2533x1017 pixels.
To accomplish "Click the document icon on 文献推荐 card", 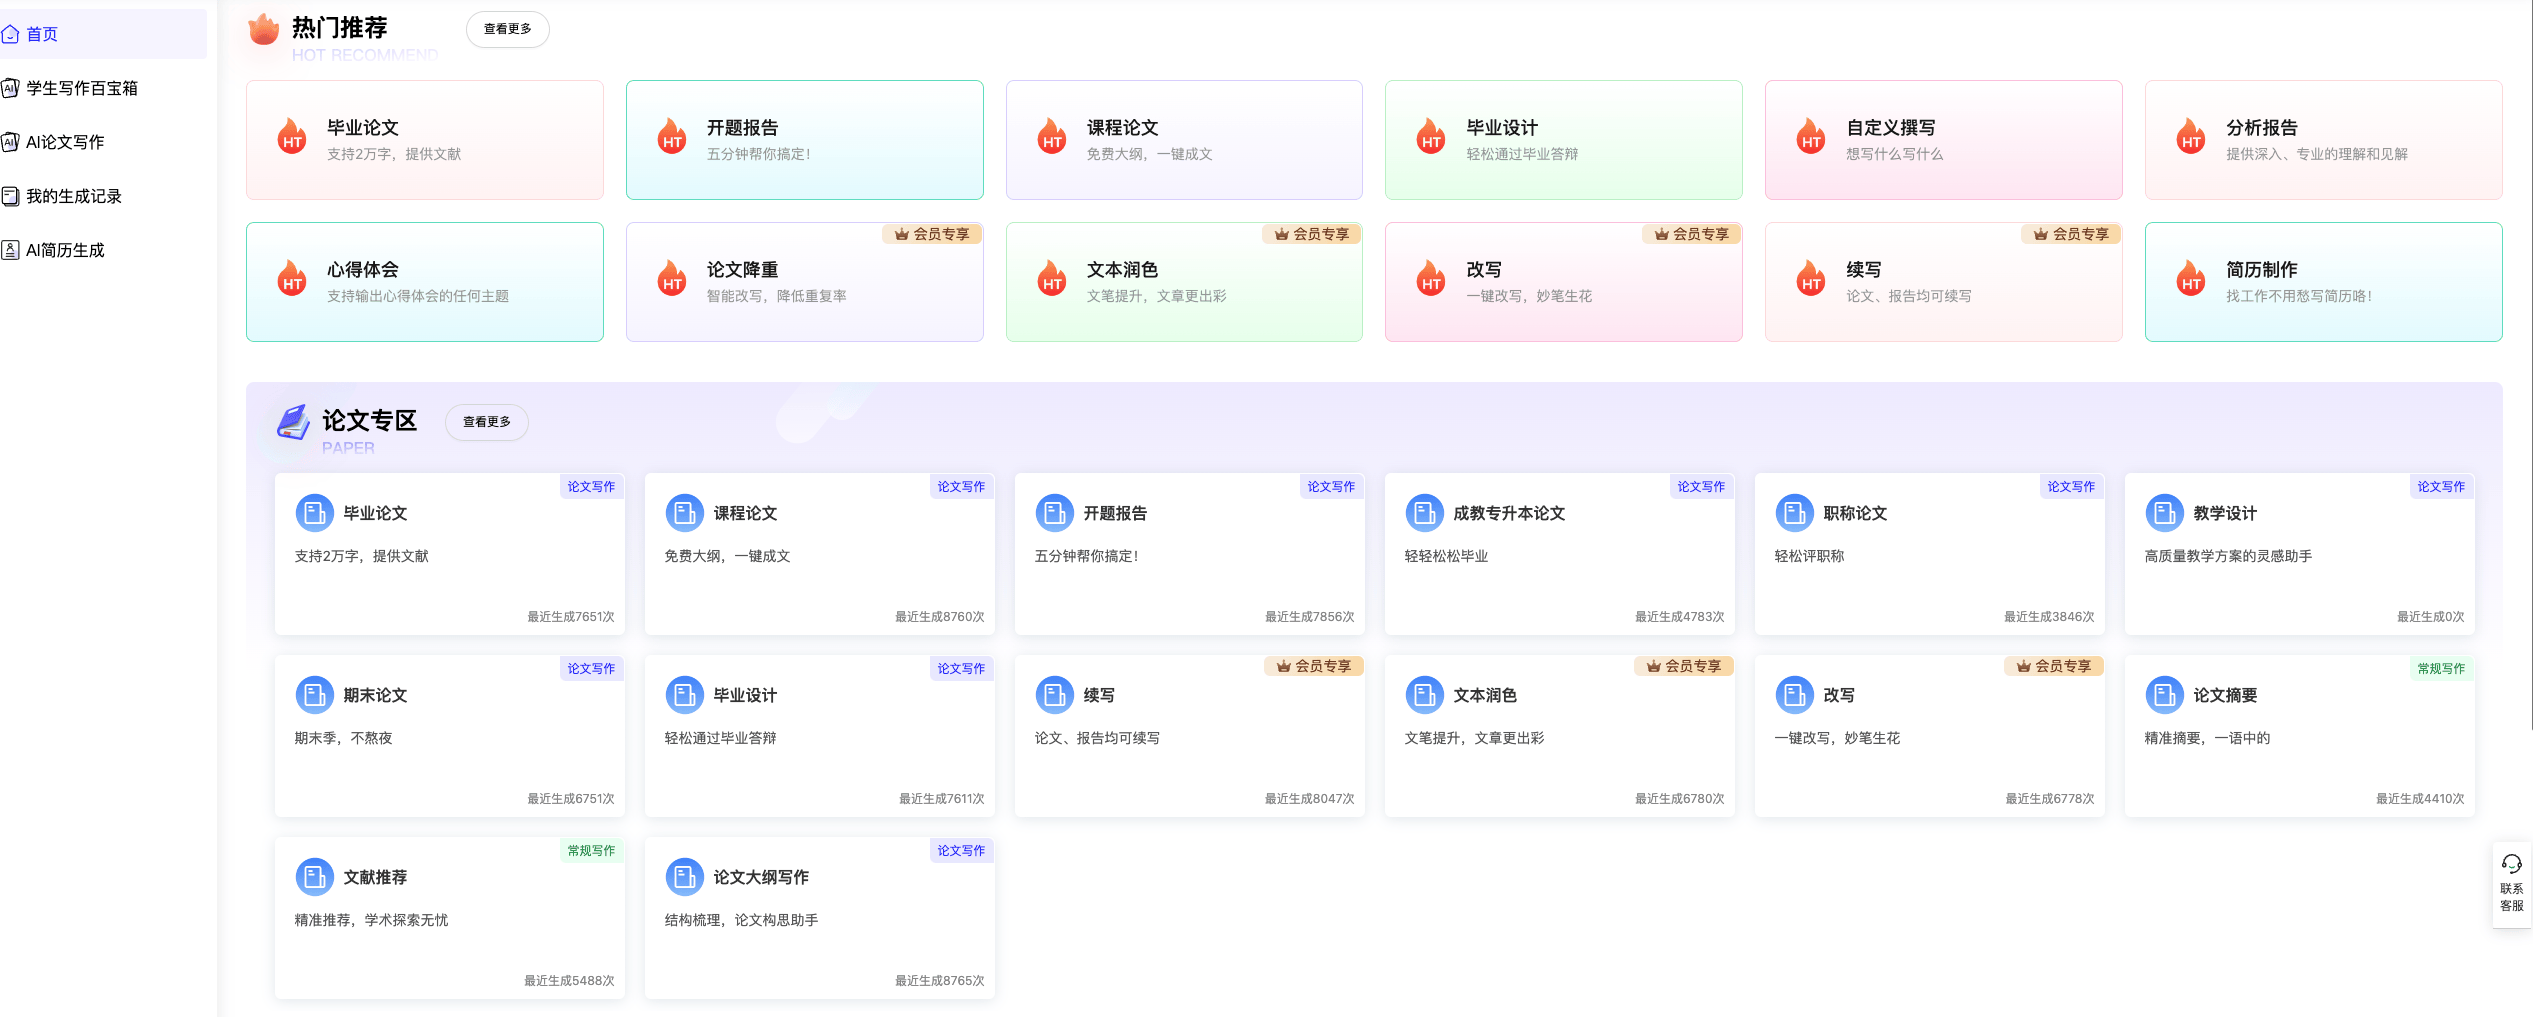I will tap(315, 878).
